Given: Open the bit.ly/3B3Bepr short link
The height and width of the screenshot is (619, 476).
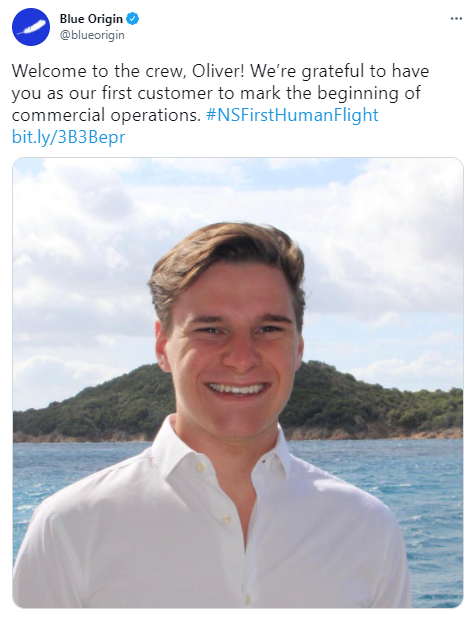Looking at the screenshot, I should click(69, 137).
